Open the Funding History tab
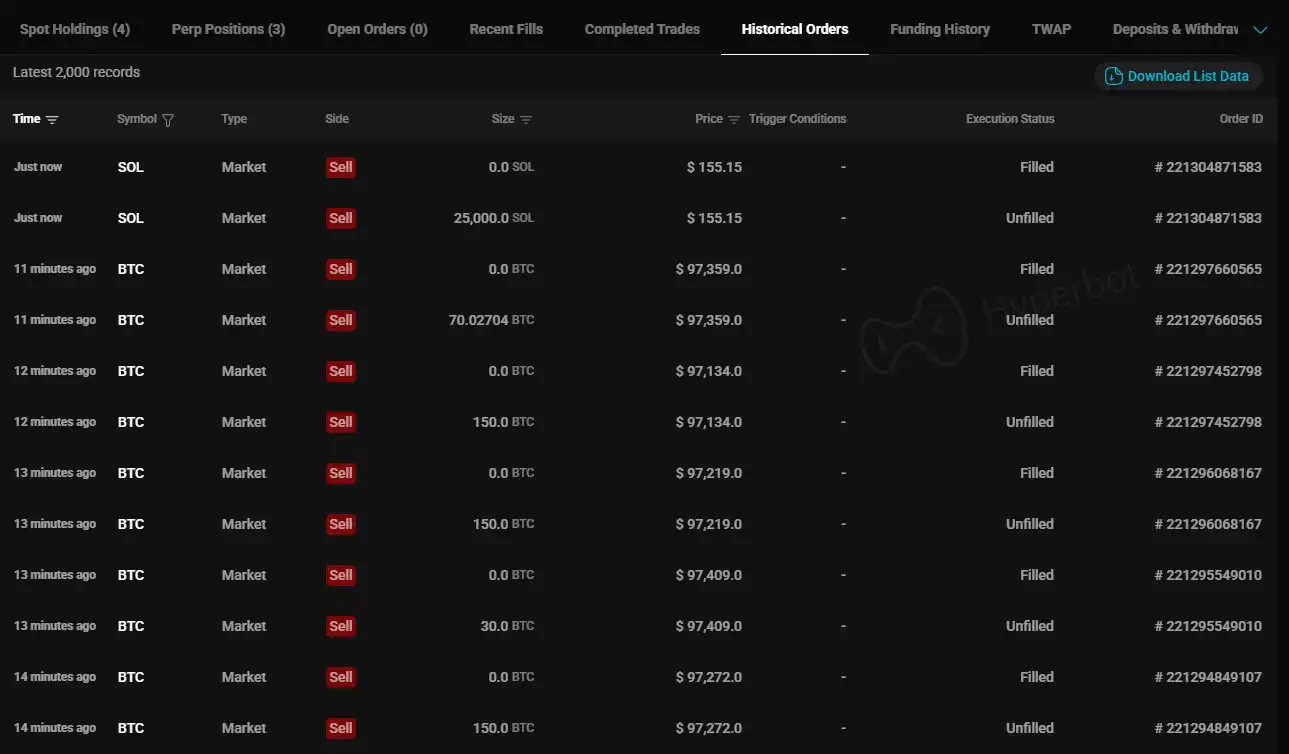The width and height of the screenshot is (1289, 754). click(940, 29)
